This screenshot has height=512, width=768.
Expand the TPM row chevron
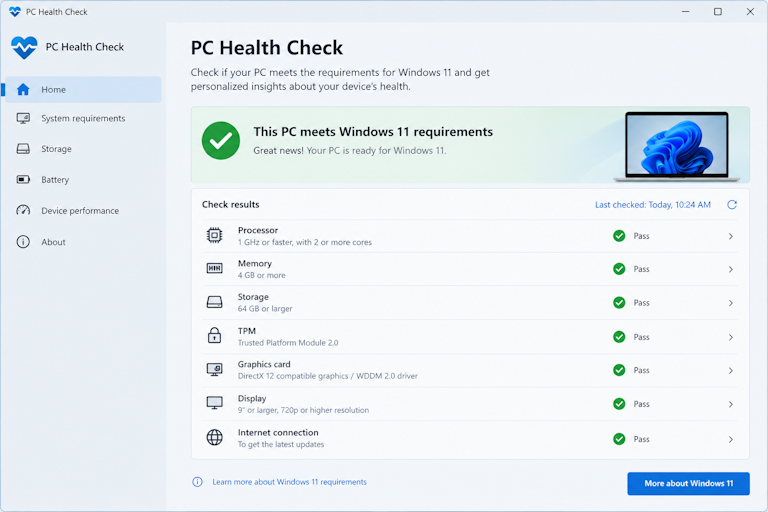pyautogui.click(x=730, y=337)
